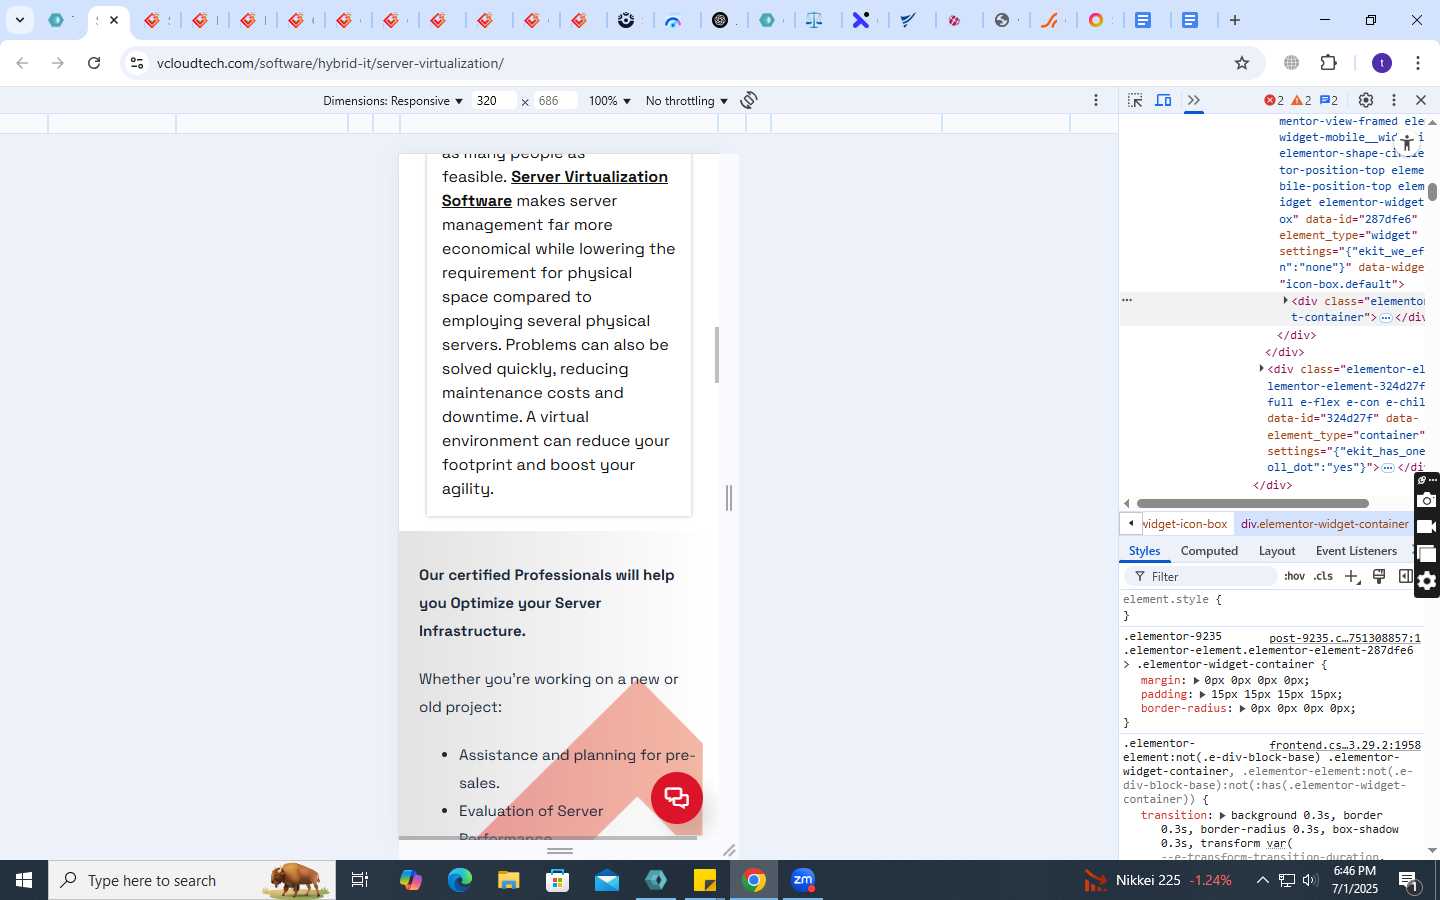This screenshot has width=1440, height=900.
Task: Switch to the Computed tab
Action: [x=1209, y=551]
